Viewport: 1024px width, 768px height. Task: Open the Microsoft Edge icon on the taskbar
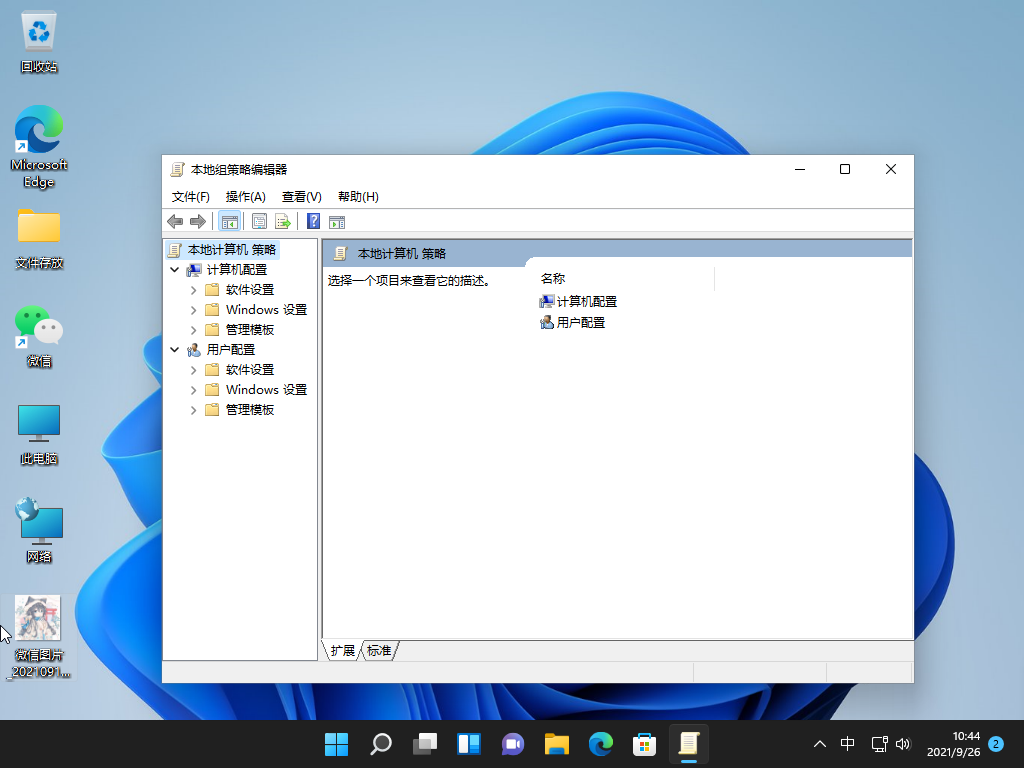[x=601, y=744]
